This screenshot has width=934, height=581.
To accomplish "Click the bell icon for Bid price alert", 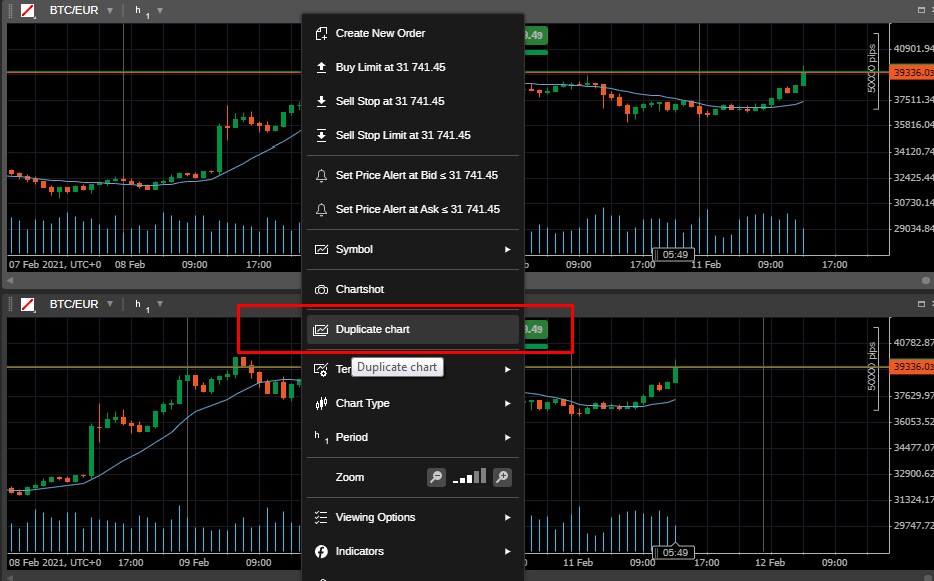I will tap(321, 175).
